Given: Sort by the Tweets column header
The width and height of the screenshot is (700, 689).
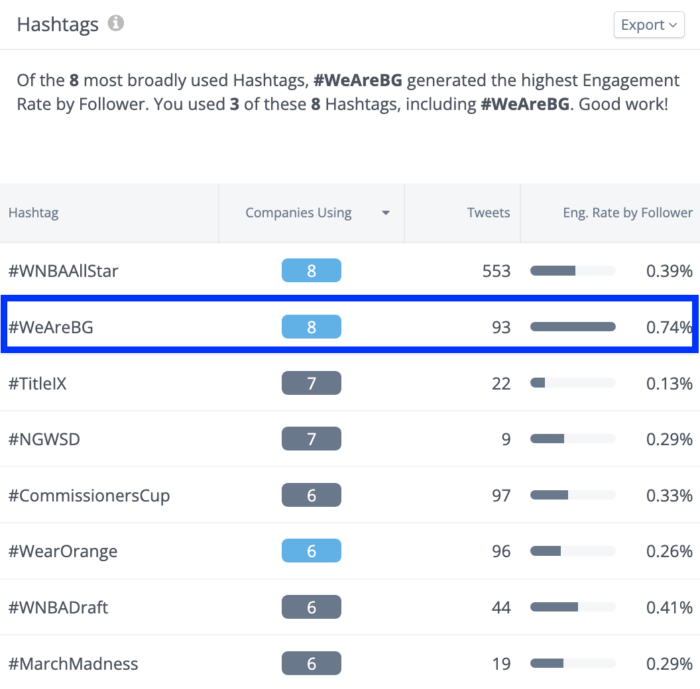Looking at the screenshot, I should [x=488, y=213].
